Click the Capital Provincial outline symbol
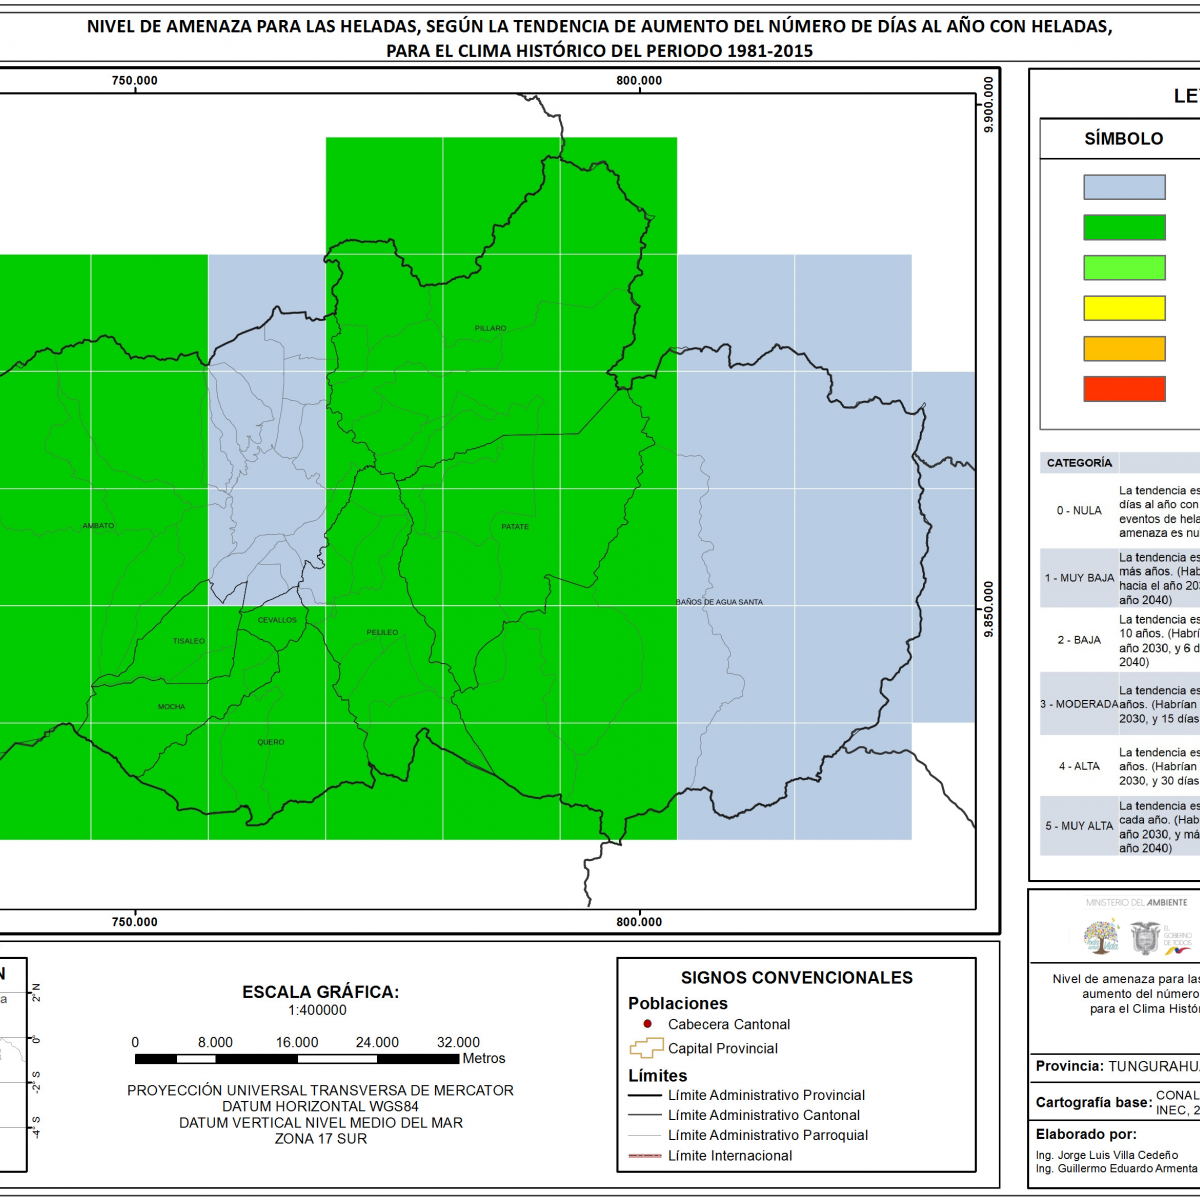 tap(646, 1048)
